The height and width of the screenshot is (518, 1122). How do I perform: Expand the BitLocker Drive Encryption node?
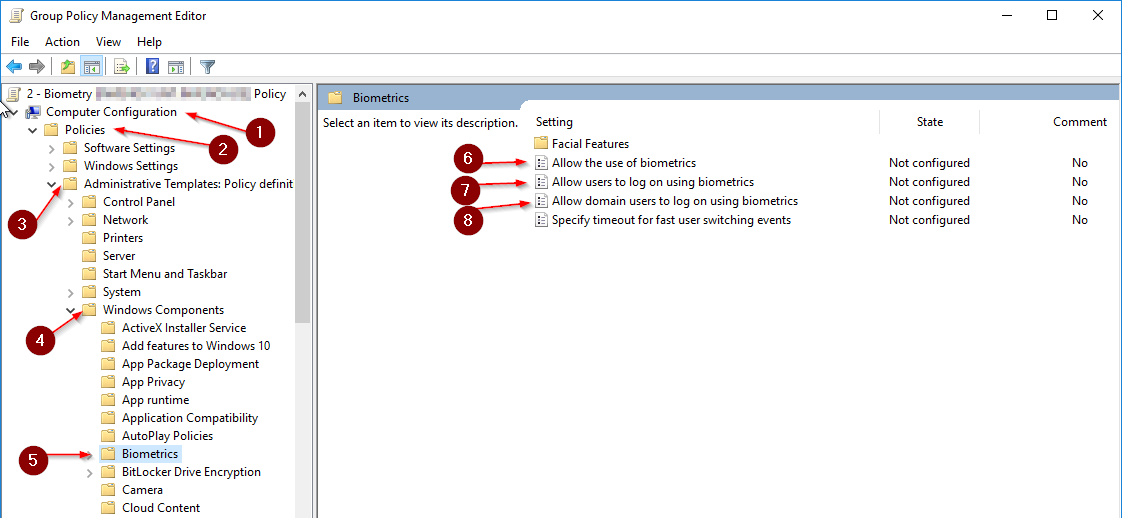90,472
